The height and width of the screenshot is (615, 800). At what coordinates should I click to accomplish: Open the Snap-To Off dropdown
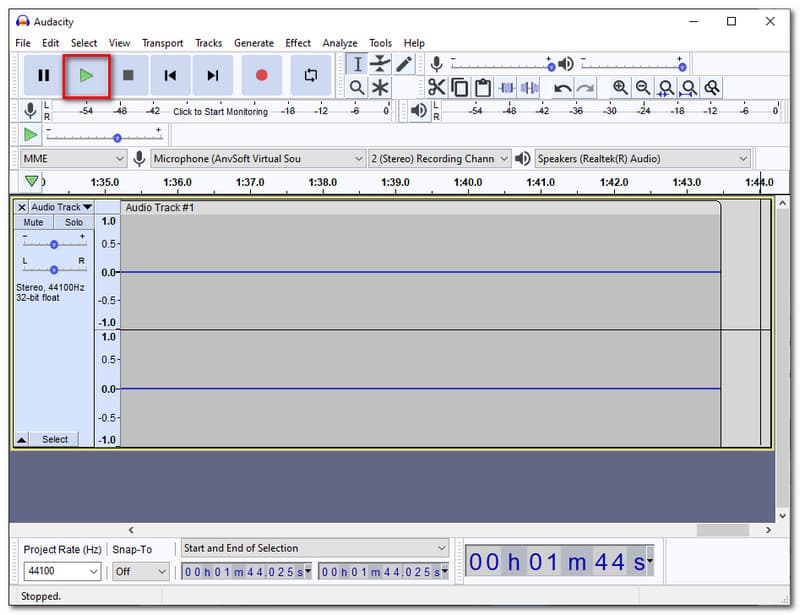(140, 572)
